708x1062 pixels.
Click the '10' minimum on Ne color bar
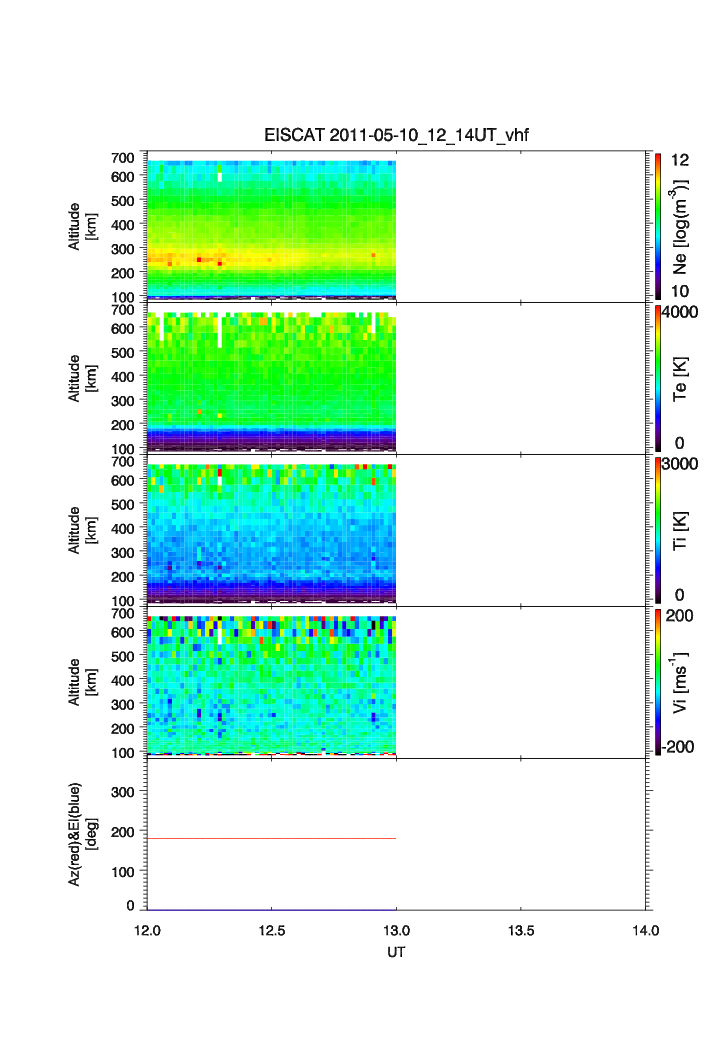click(x=680, y=291)
